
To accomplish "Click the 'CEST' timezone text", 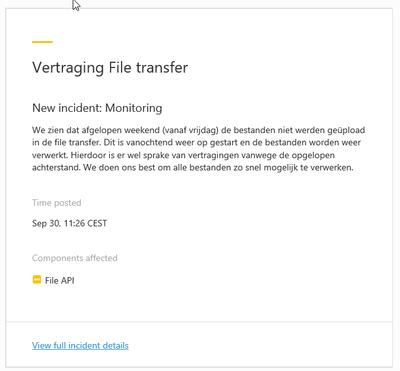I will 97,223.
